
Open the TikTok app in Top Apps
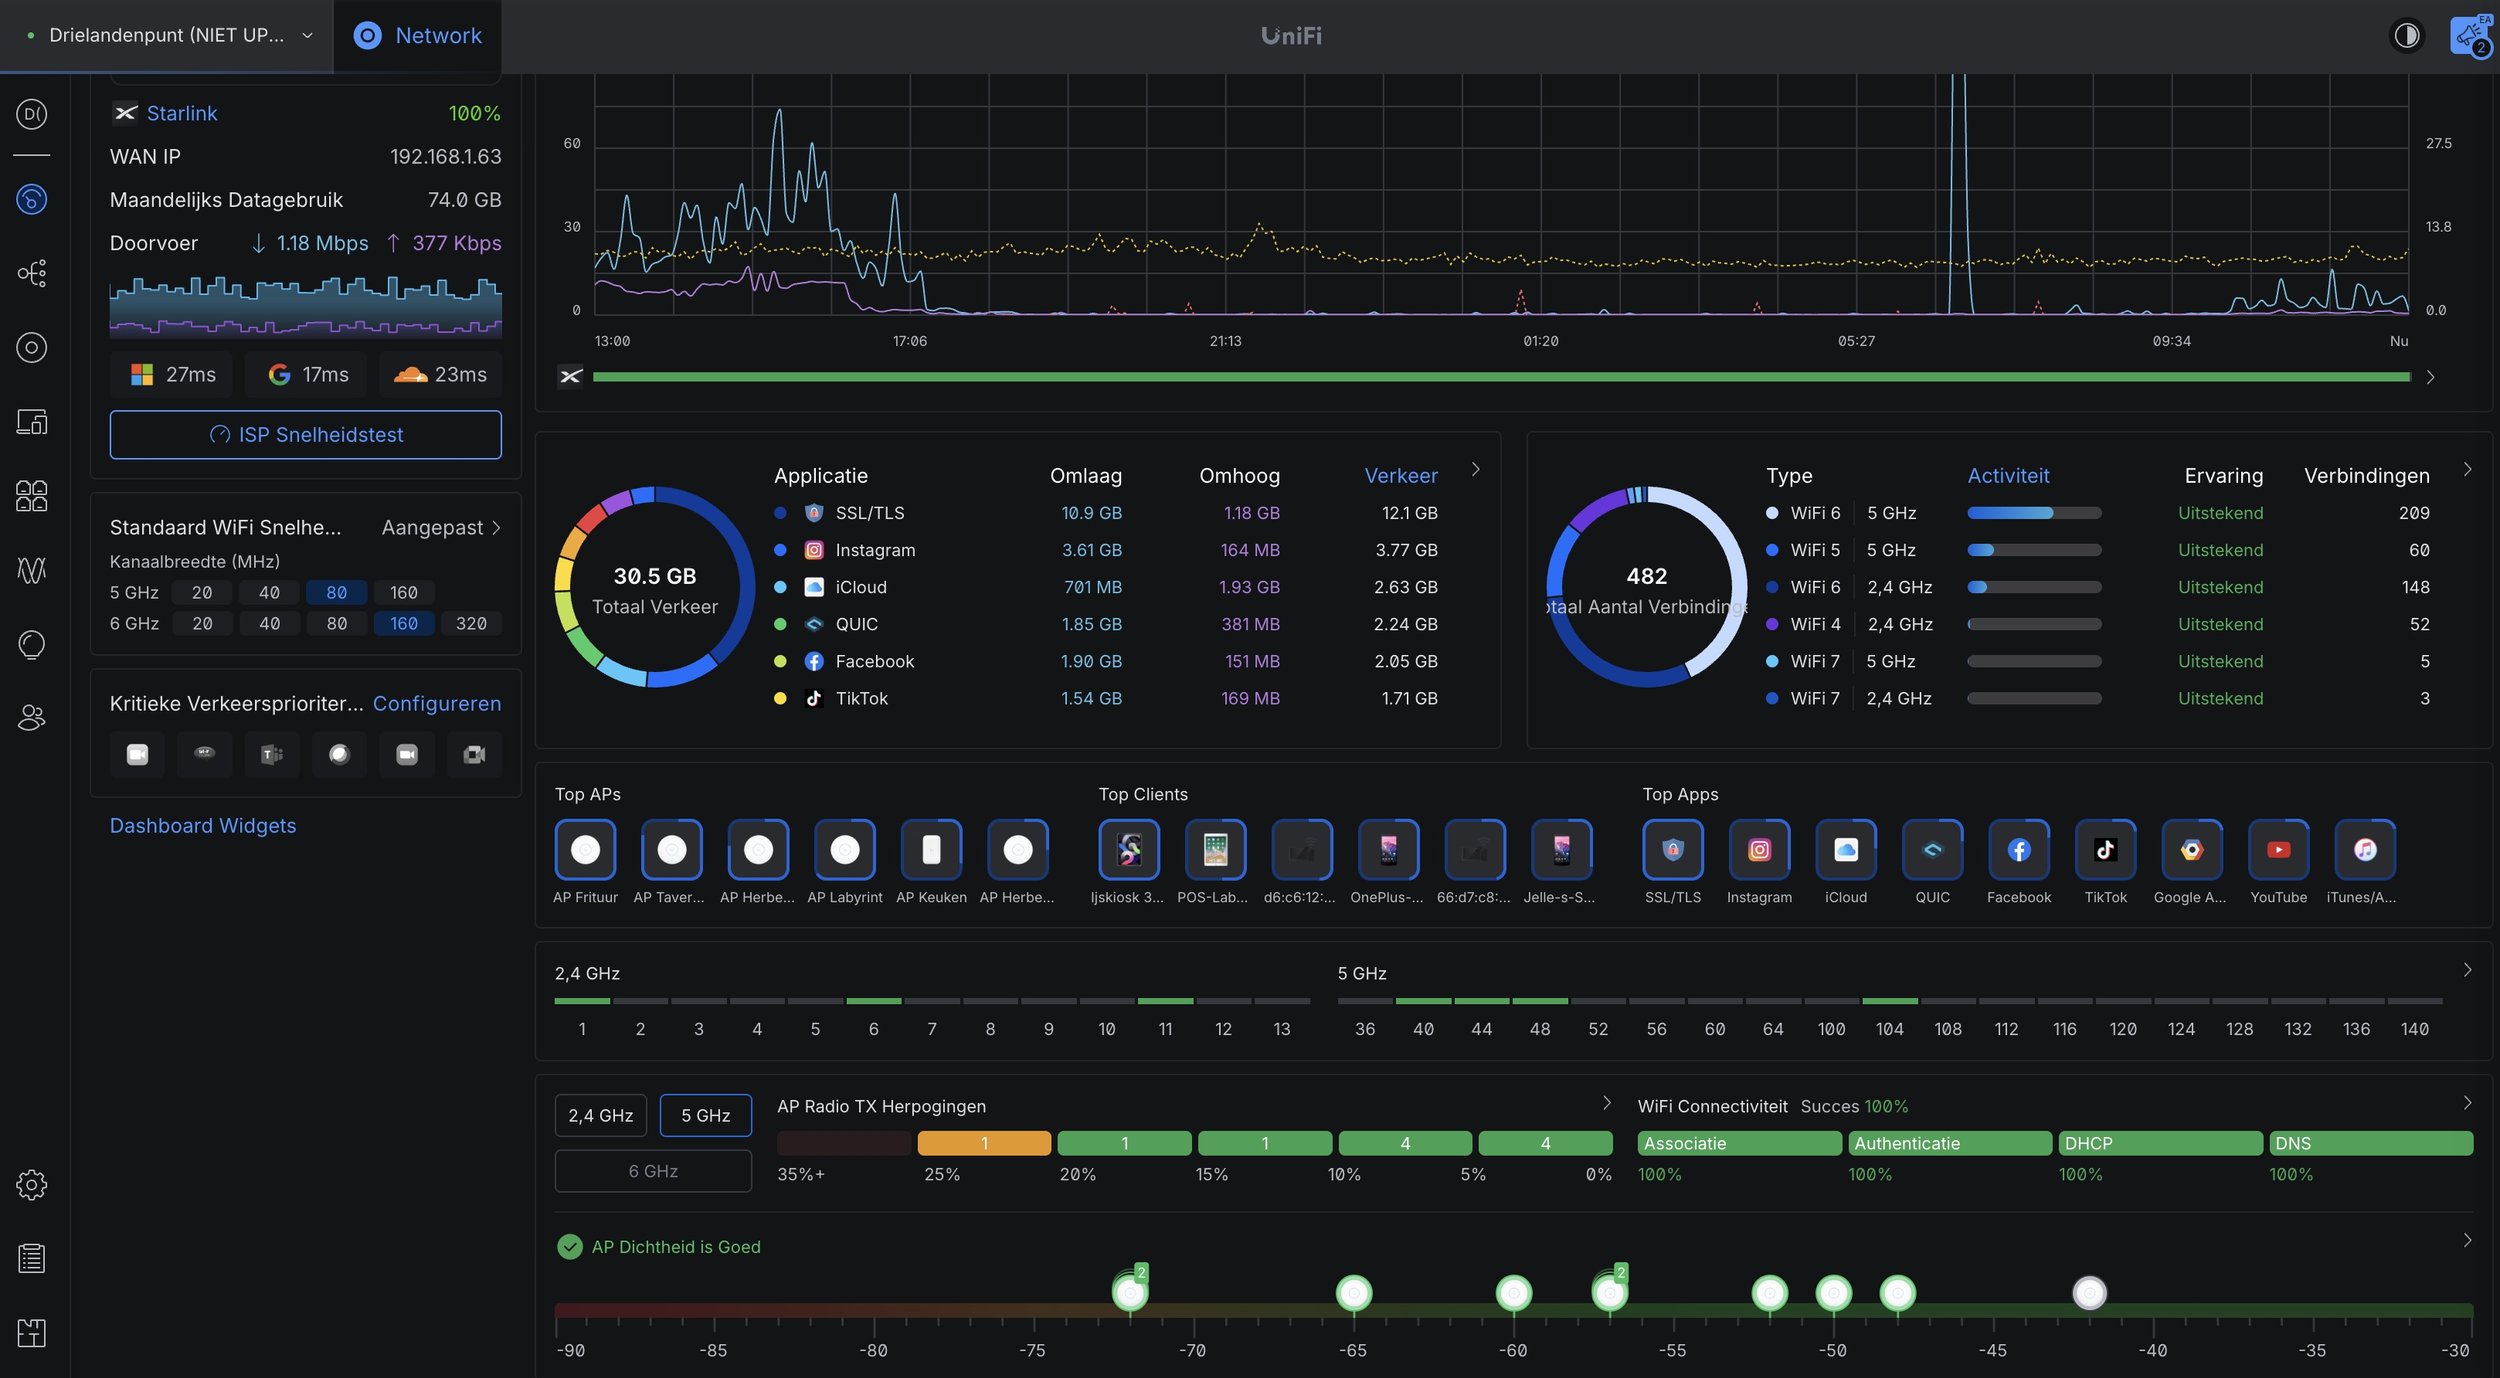[2105, 850]
